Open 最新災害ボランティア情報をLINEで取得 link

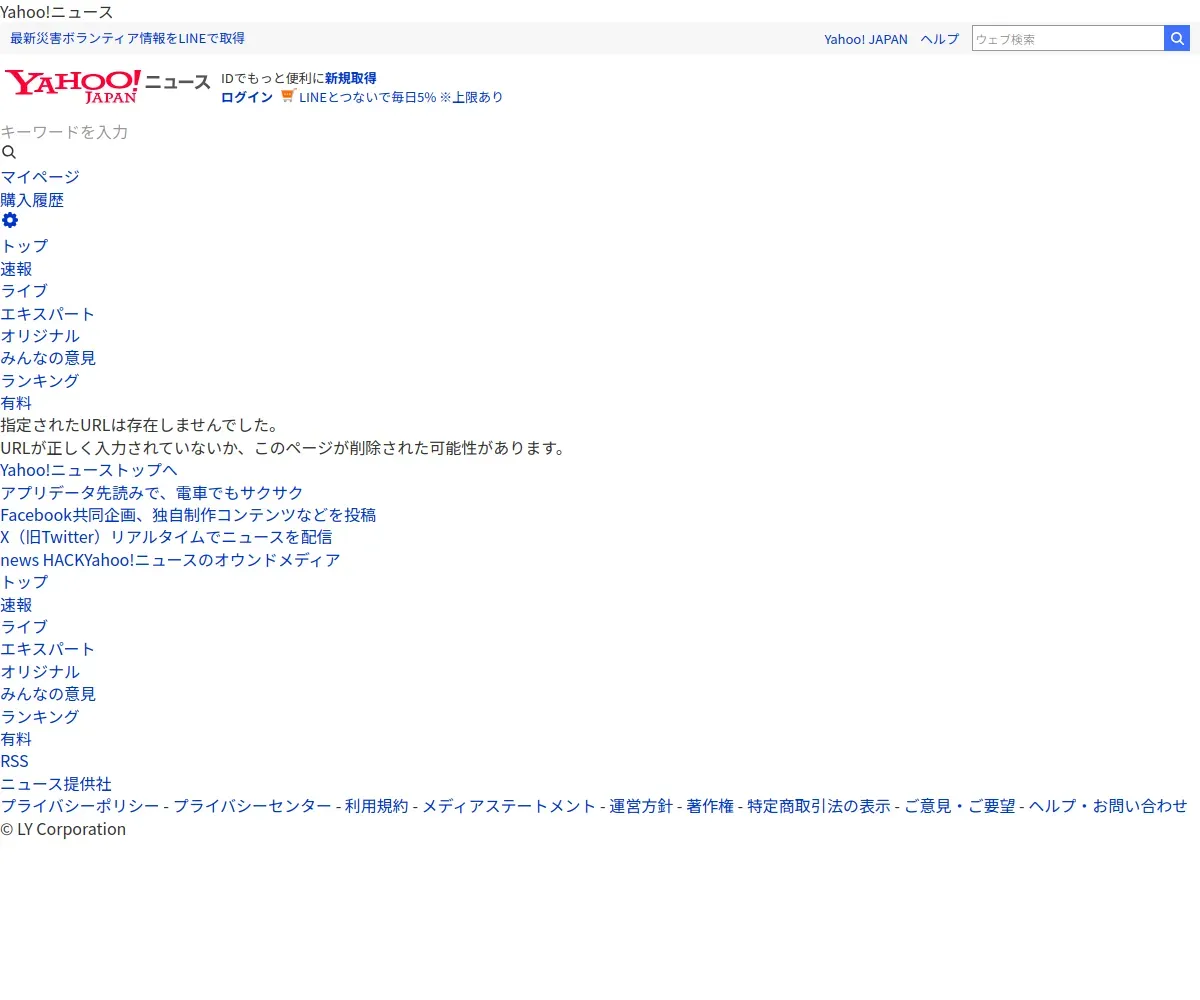coord(127,38)
